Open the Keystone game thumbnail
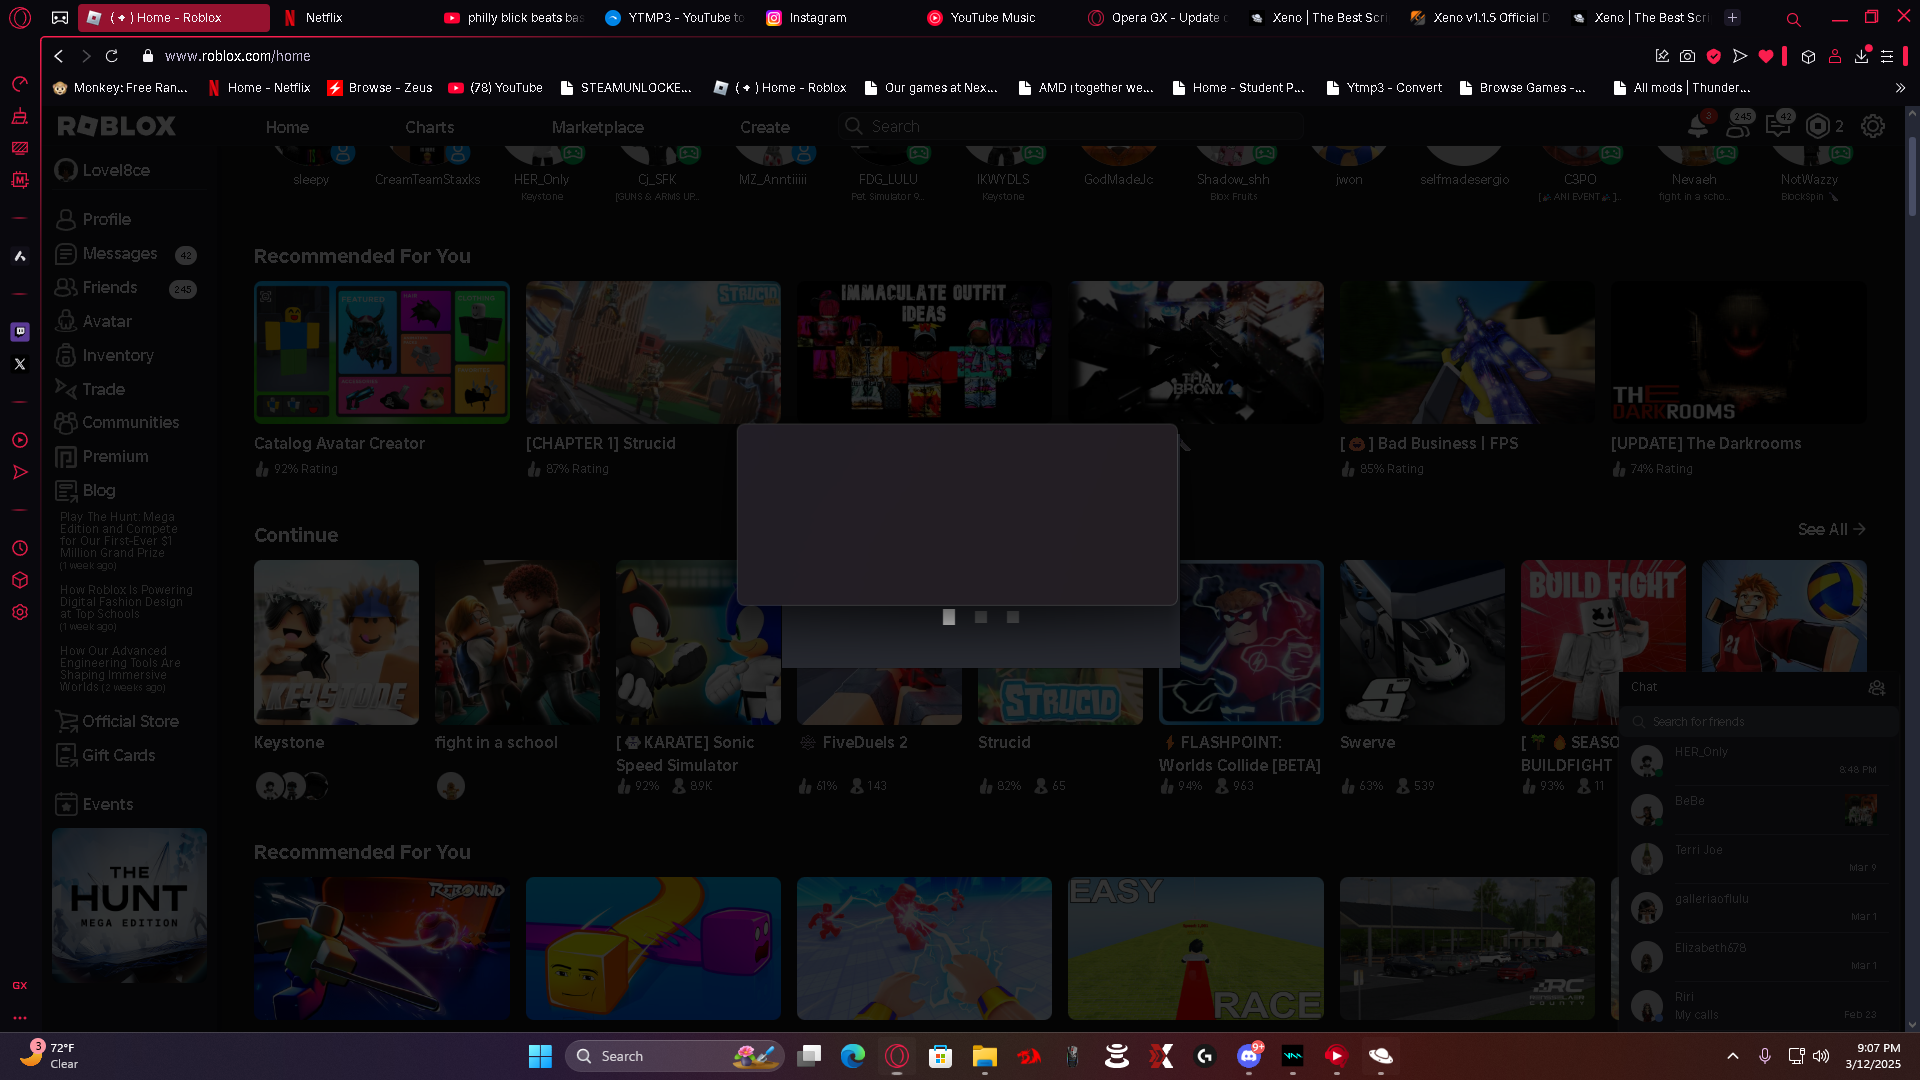Screen dimensions: 1920x1080 pyautogui.click(x=336, y=642)
